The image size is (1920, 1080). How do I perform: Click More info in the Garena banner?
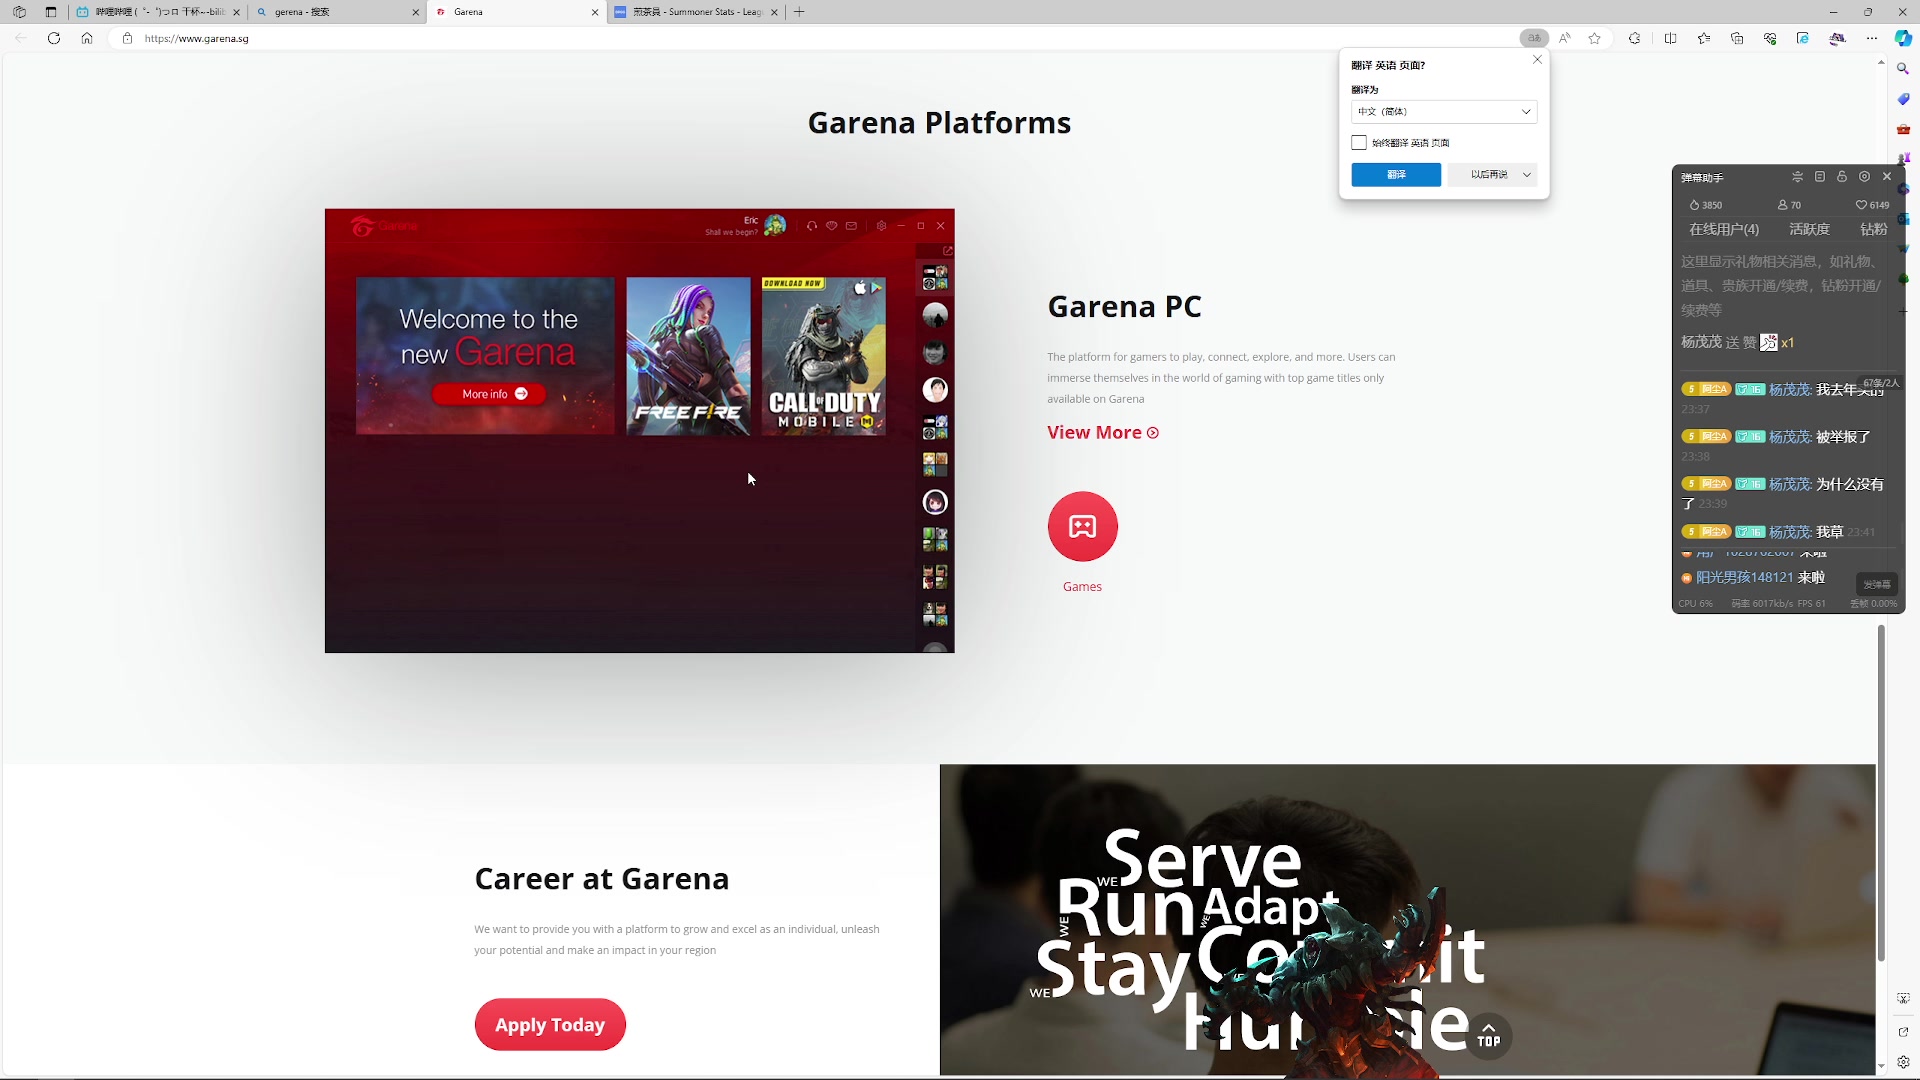point(489,394)
